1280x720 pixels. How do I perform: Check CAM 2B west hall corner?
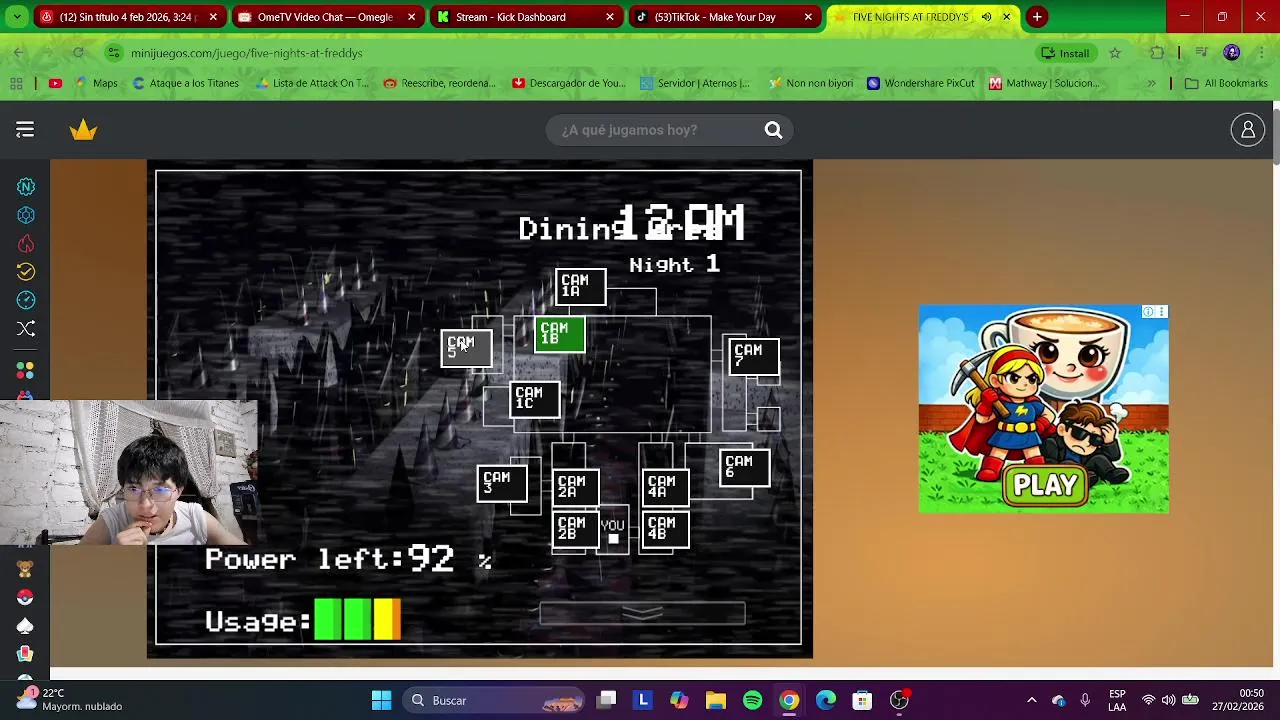576,530
